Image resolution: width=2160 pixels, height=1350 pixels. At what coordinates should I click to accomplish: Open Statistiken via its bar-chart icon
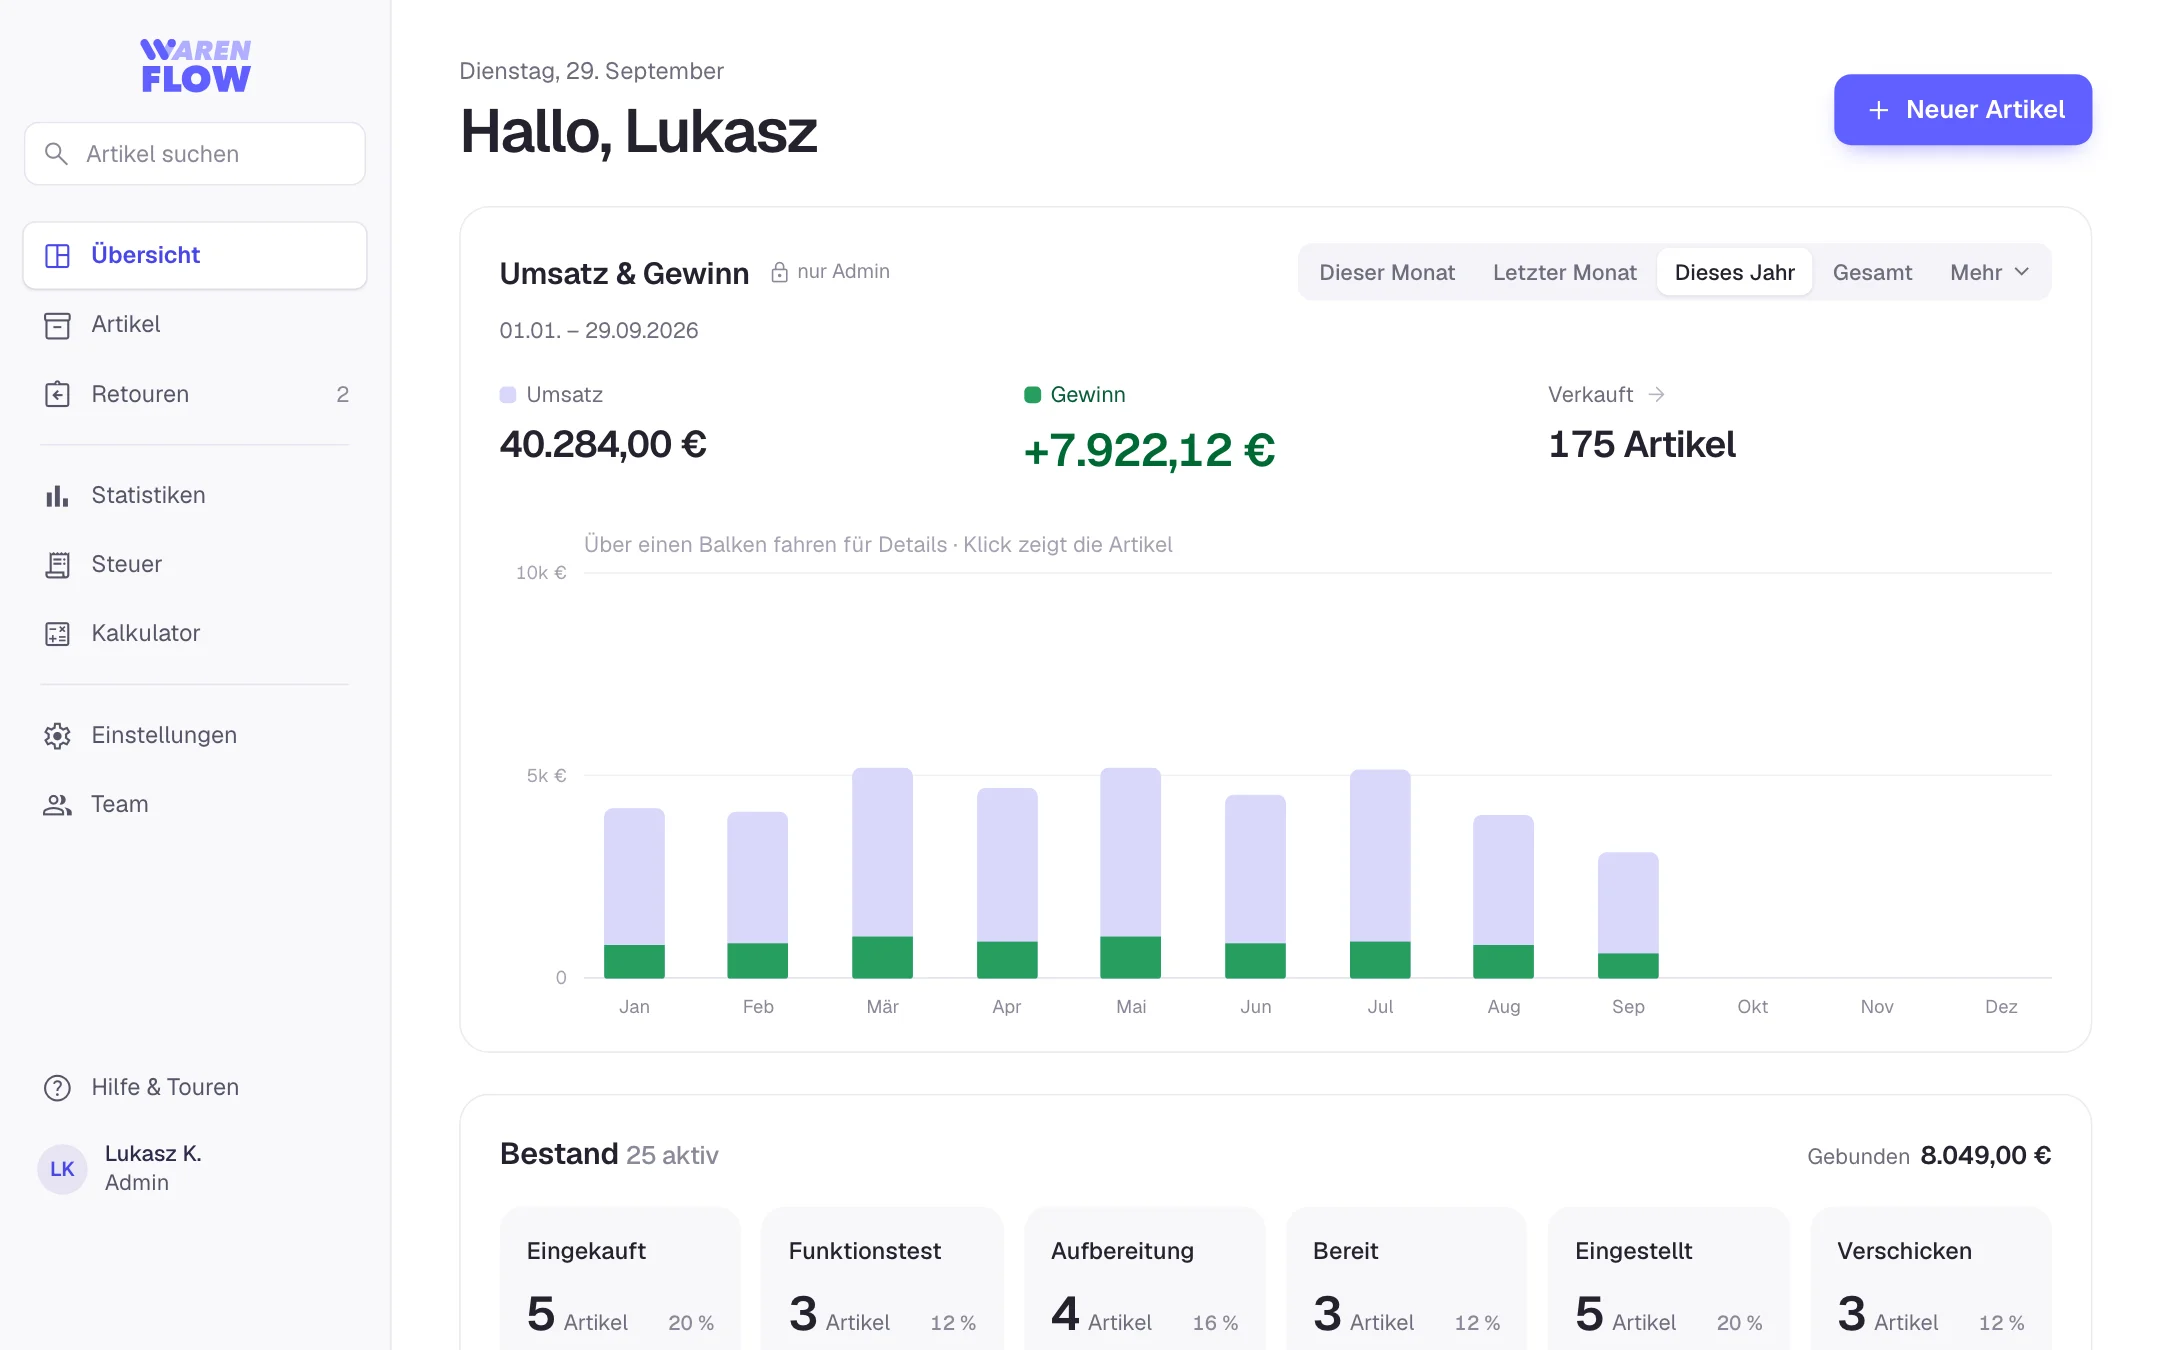58,495
